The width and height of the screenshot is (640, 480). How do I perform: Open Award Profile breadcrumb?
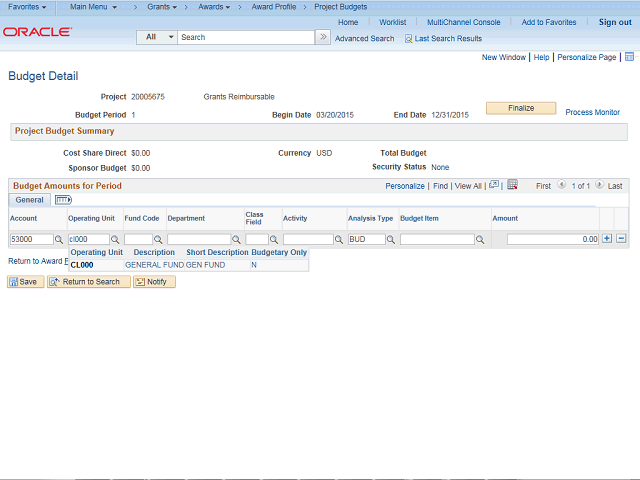coord(274,7)
